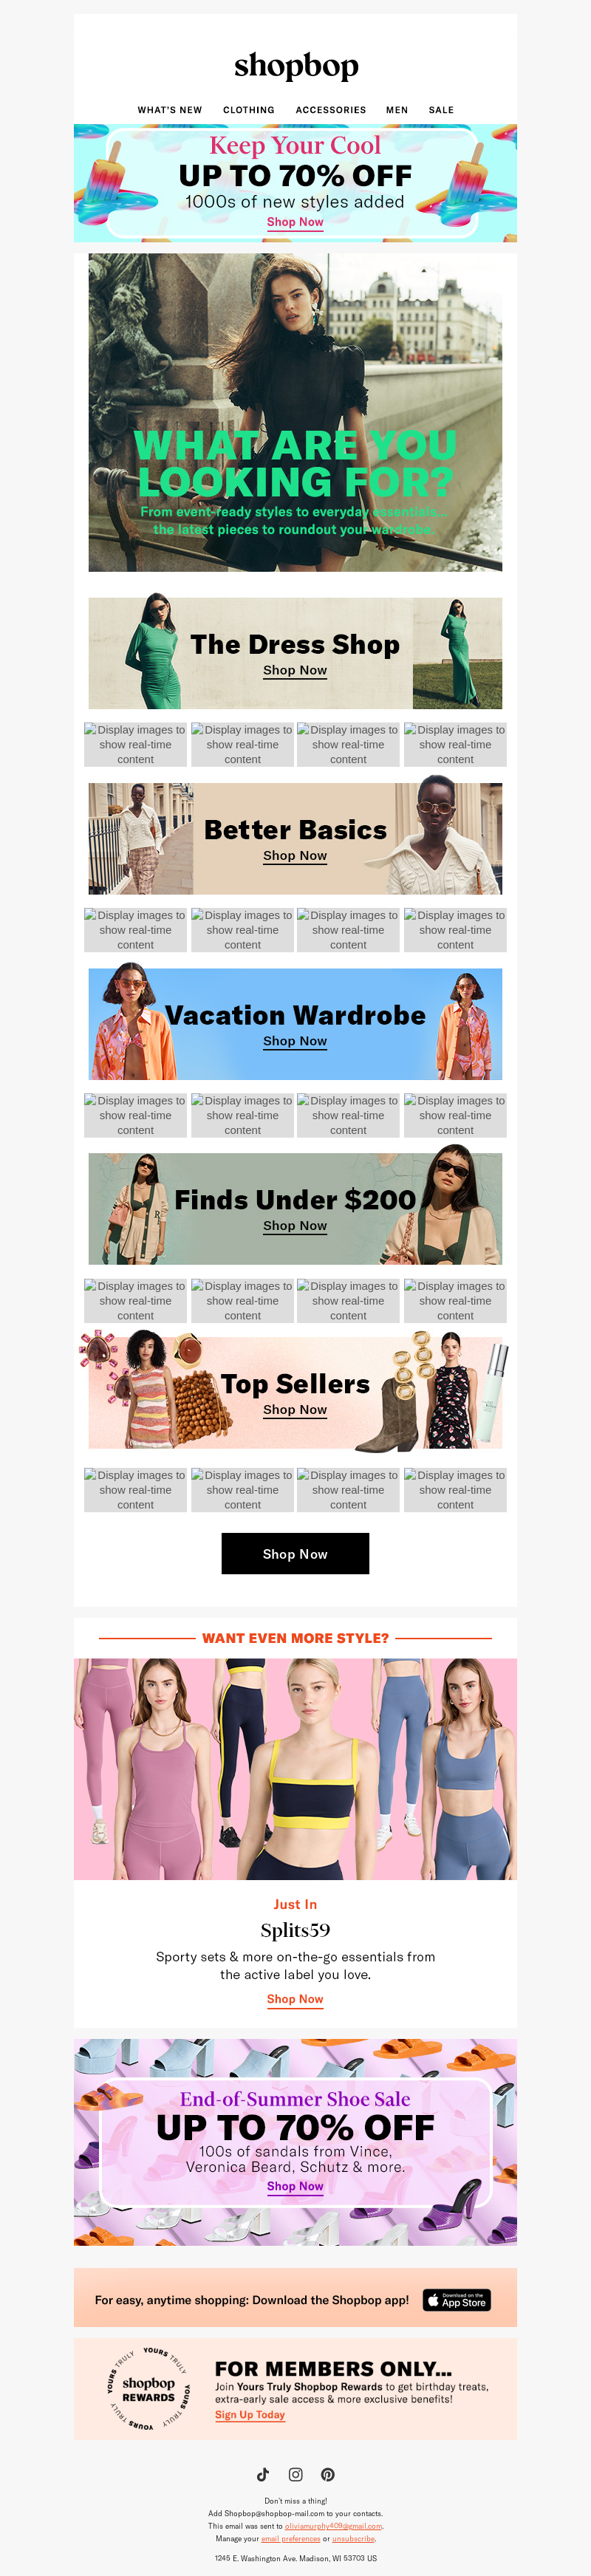
Task: Open Shop Now under Finds Under $200
Action: coord(295,1226)
